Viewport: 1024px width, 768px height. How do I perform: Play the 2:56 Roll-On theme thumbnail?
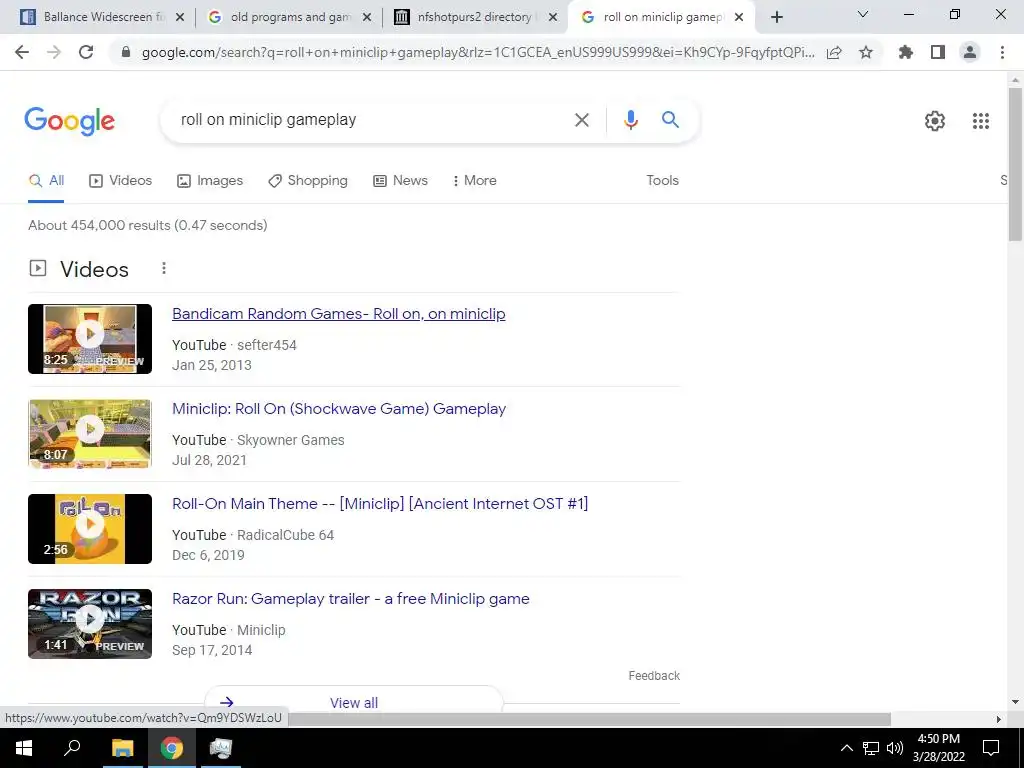(x=90, y=529)
